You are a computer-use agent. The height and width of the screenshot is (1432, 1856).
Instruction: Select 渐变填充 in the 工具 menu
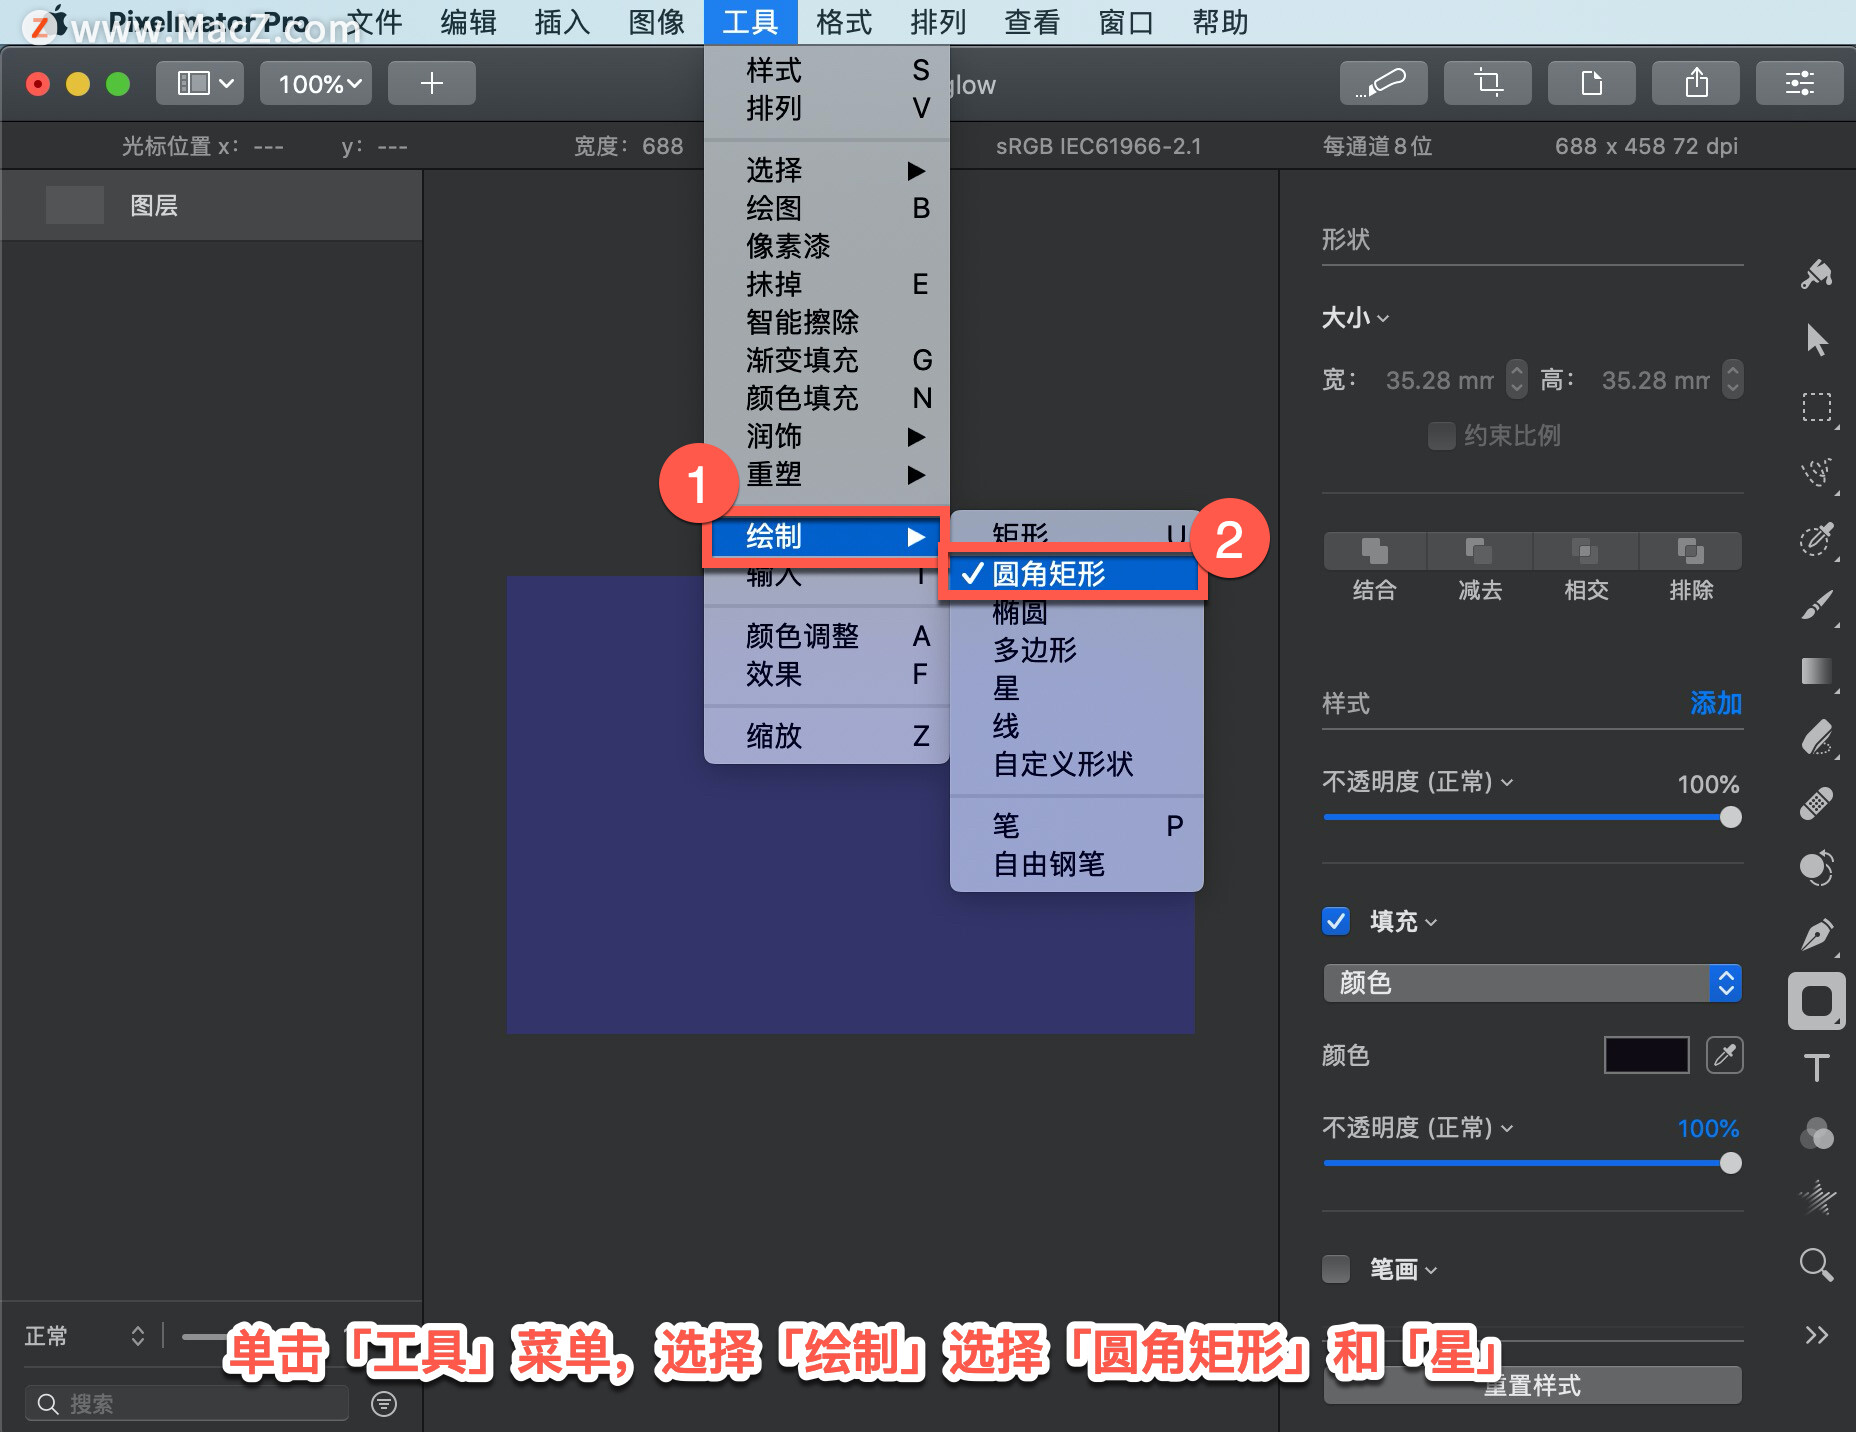pos(826,360)
